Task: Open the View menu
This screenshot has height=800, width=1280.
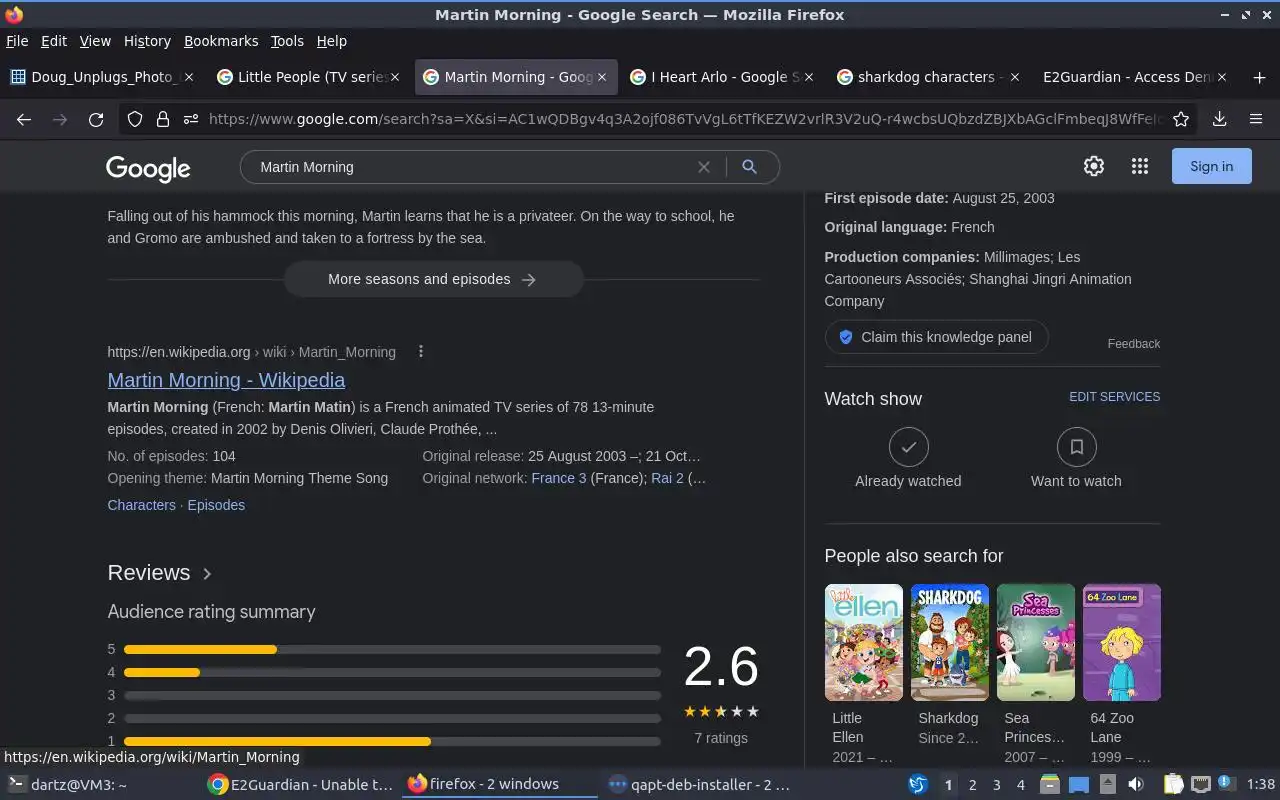Action: (x=95, y=41)
